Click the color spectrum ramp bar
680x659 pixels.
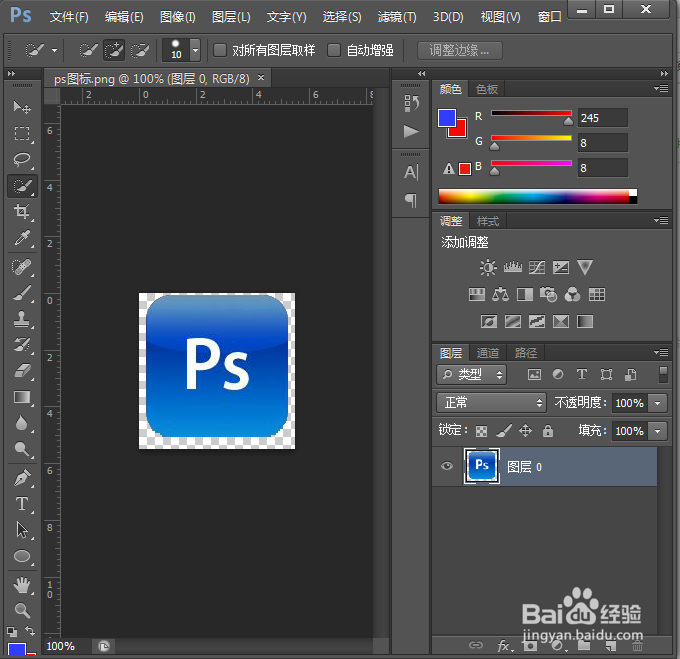click(x=537, y=196)
